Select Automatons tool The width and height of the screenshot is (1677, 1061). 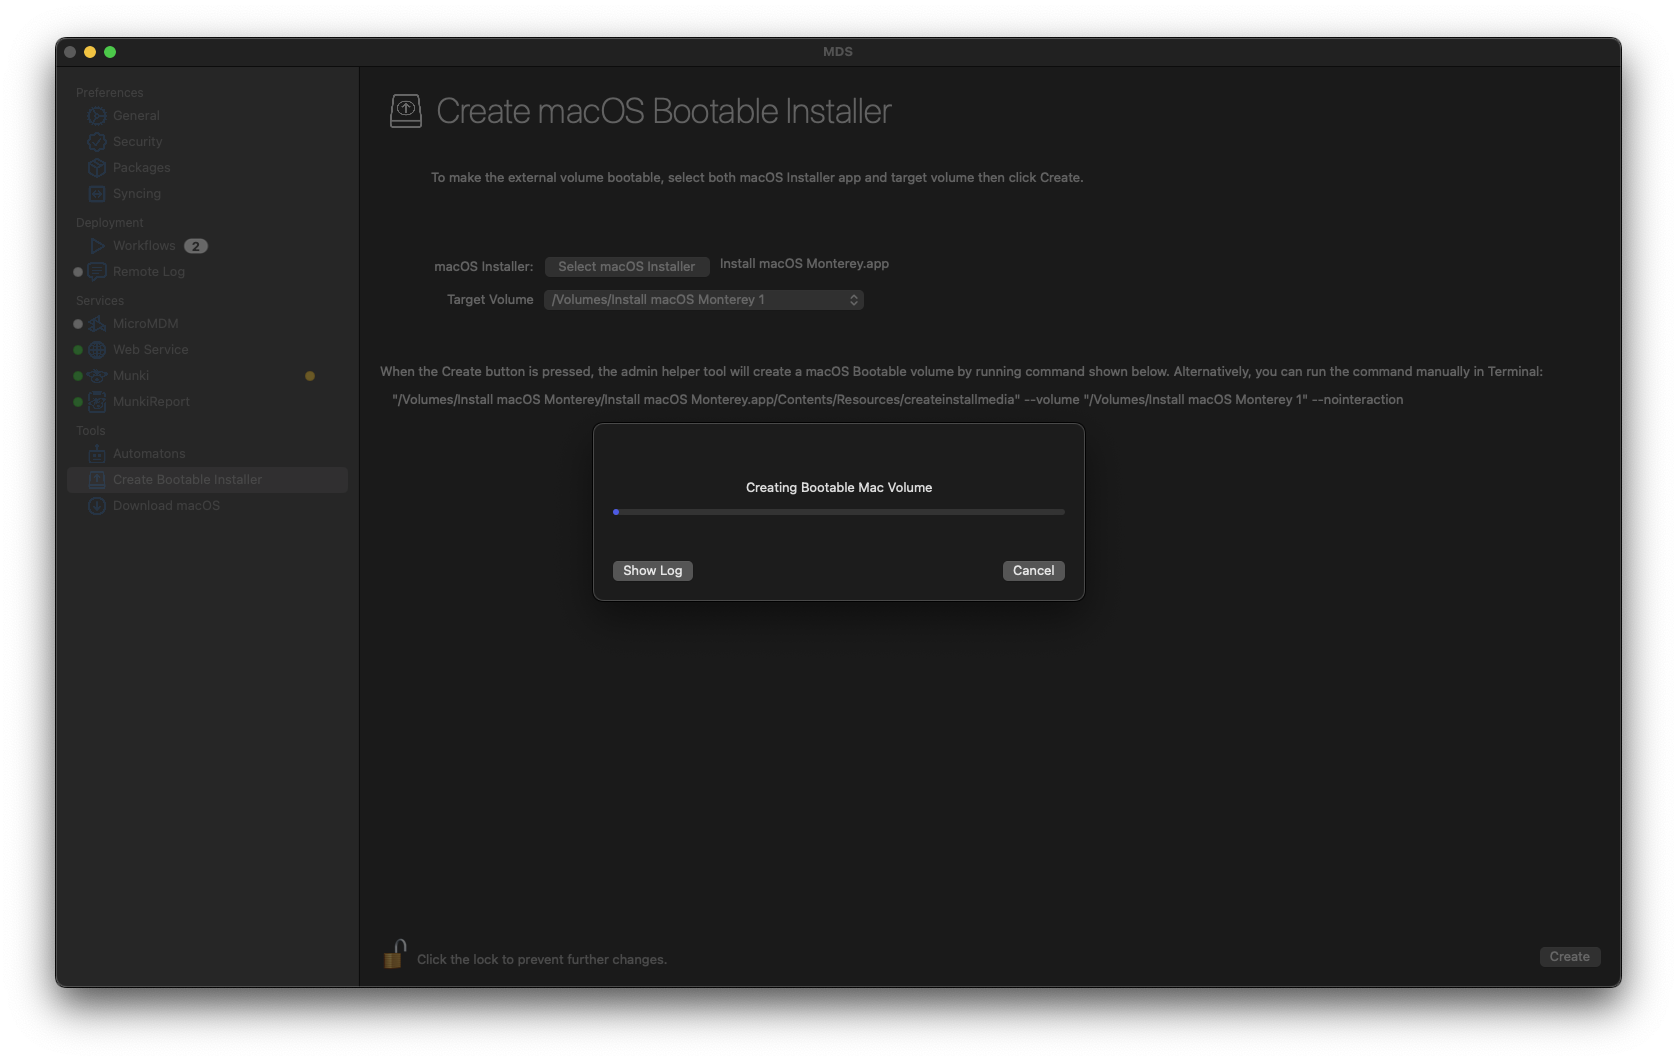pyautogui.click(x=149, y=454)
